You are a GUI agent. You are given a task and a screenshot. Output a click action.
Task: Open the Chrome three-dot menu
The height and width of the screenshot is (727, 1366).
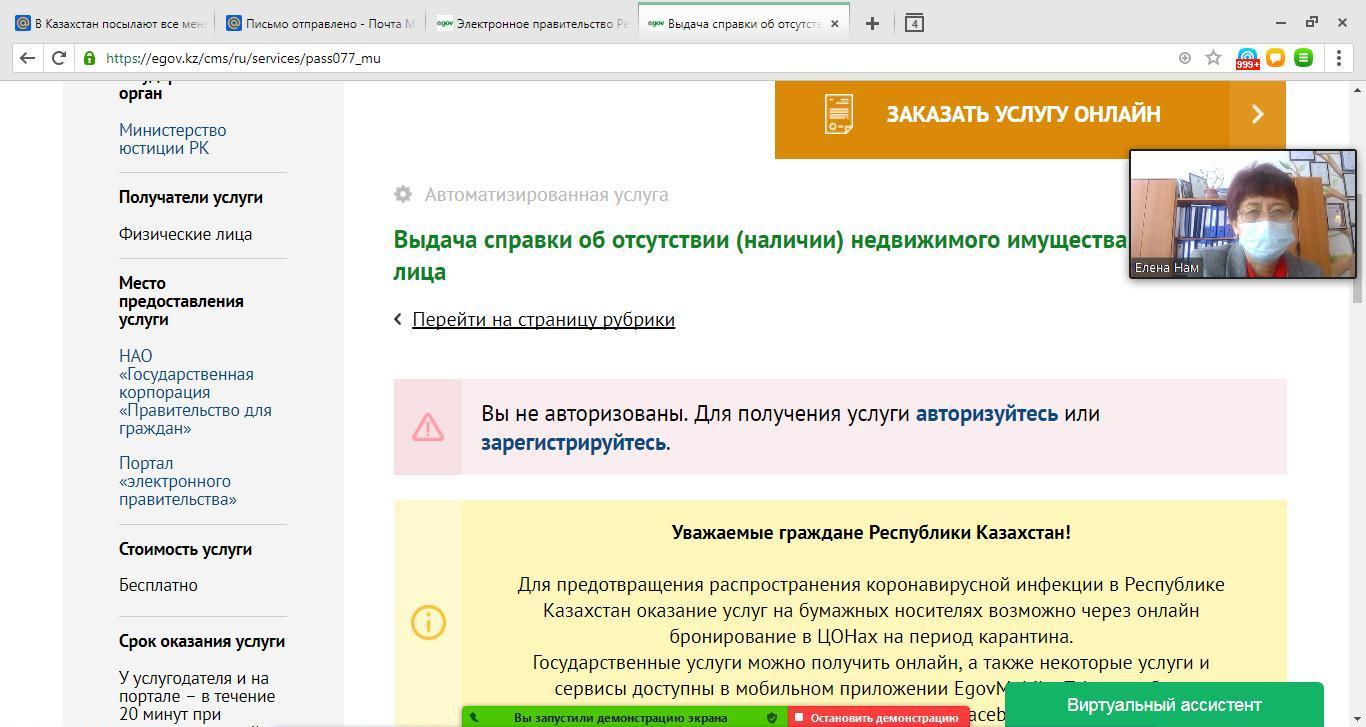[x=1339, y=58]
